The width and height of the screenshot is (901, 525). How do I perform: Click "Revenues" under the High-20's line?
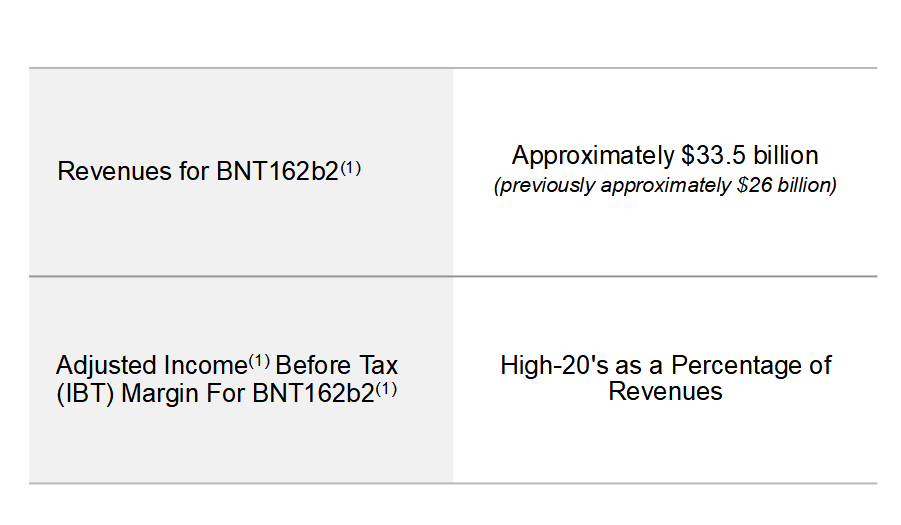pyautogui.click(x=665, y=391)
